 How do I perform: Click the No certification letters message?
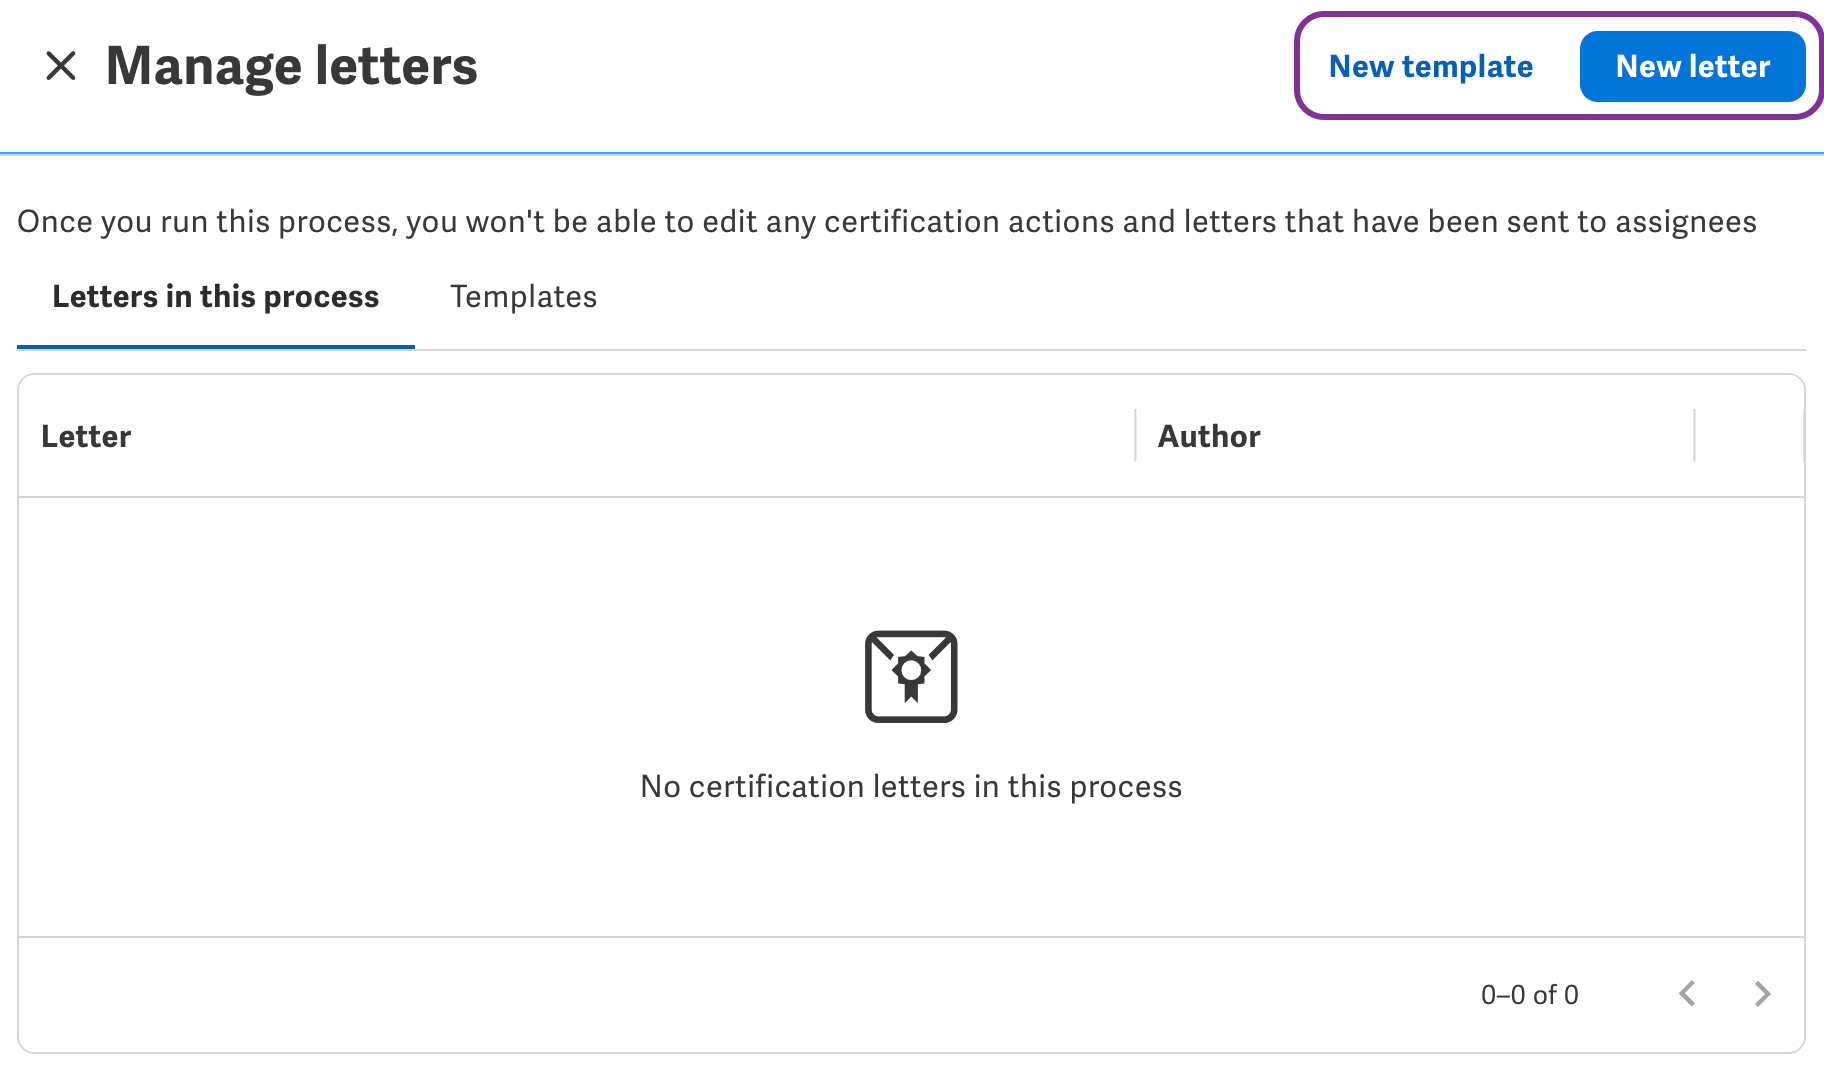coord(911,787)
